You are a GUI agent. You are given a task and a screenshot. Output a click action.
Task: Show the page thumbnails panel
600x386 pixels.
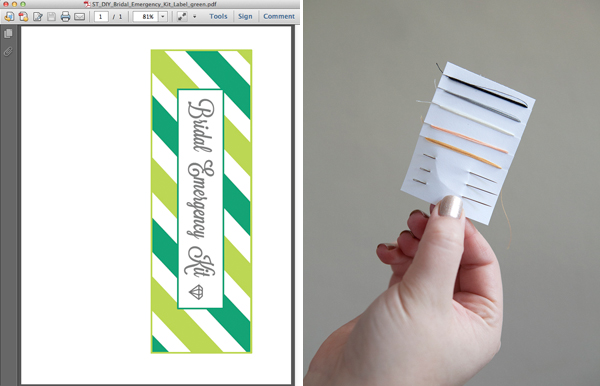8,34
